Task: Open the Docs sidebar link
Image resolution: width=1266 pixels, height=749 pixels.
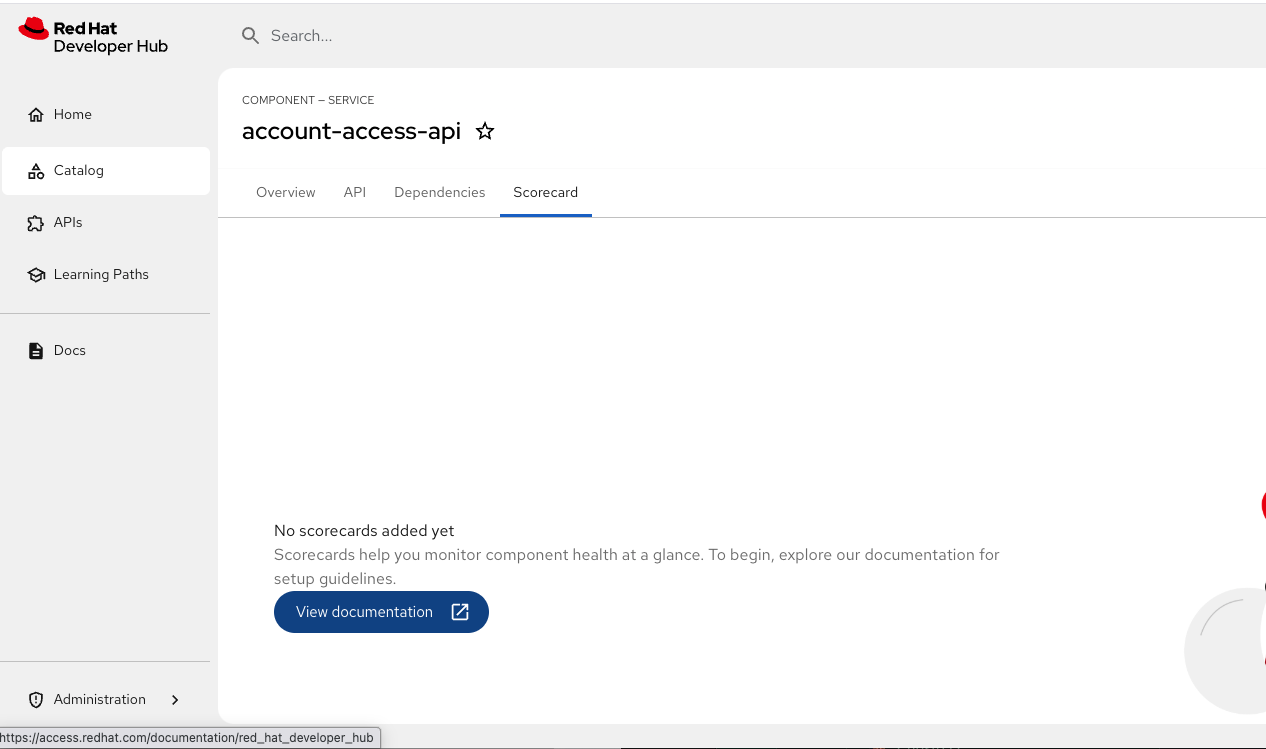Action: pos(70,351)
